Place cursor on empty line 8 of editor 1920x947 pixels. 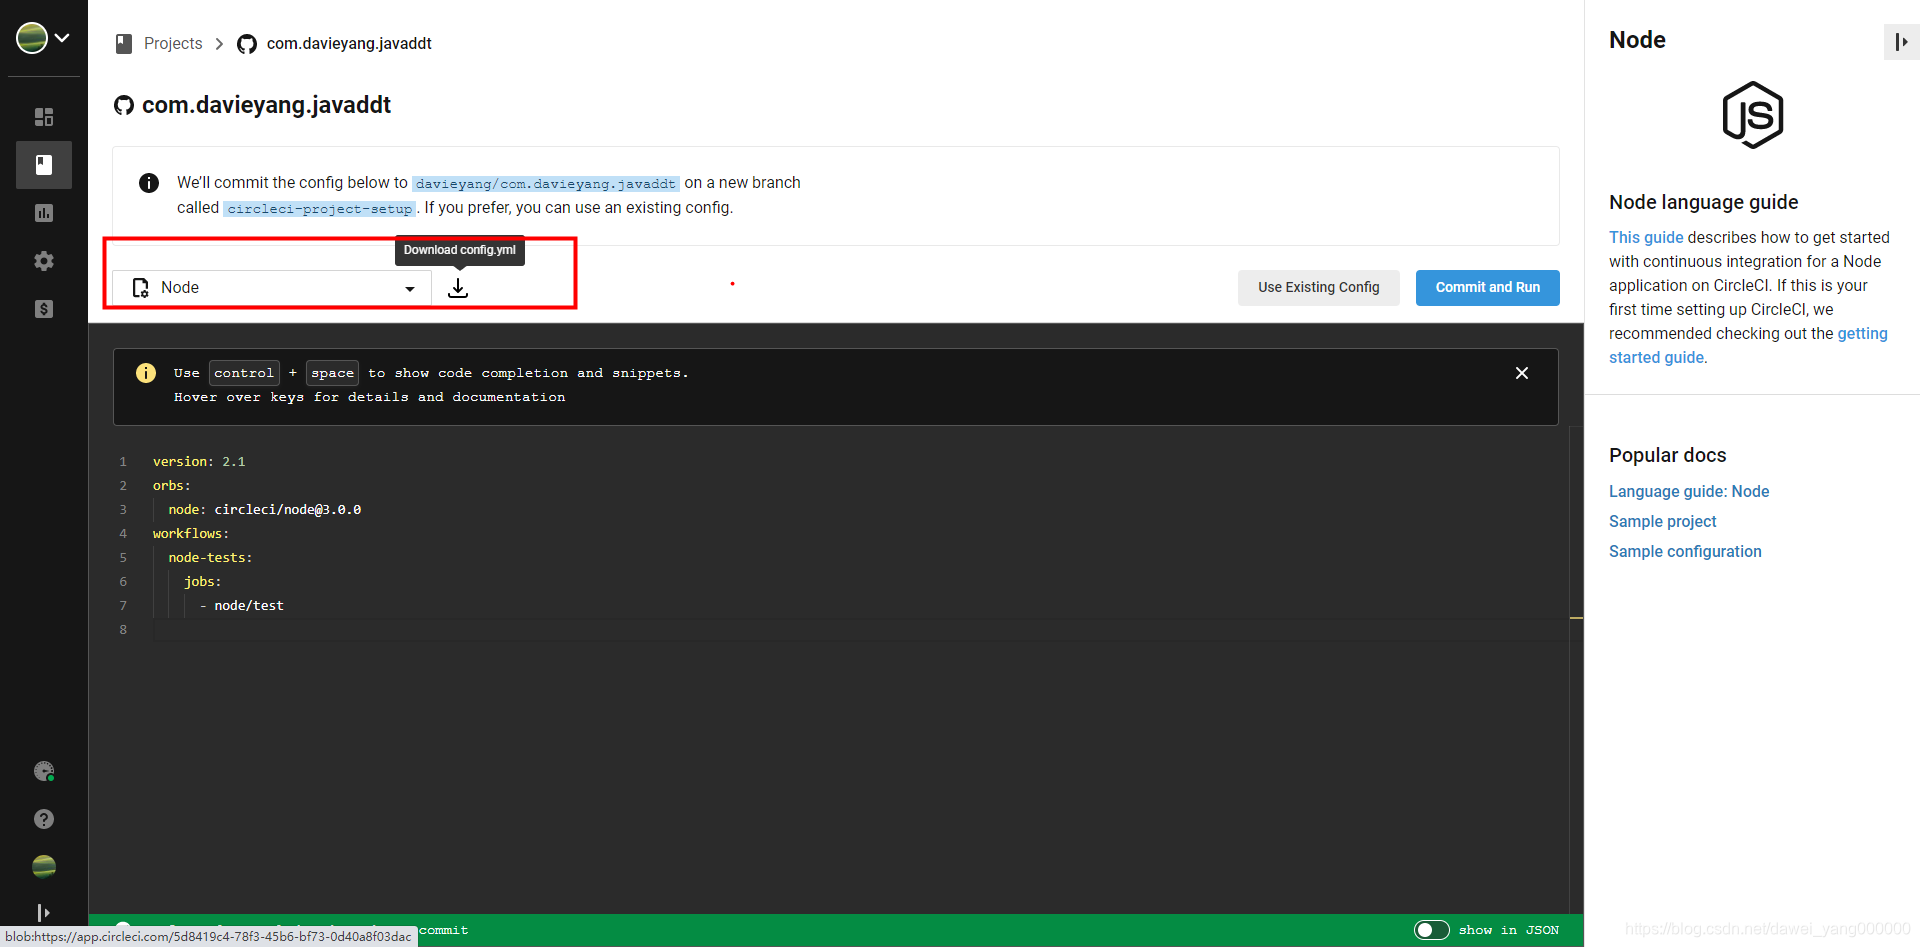pyautogui.click(x=860, y=629)
